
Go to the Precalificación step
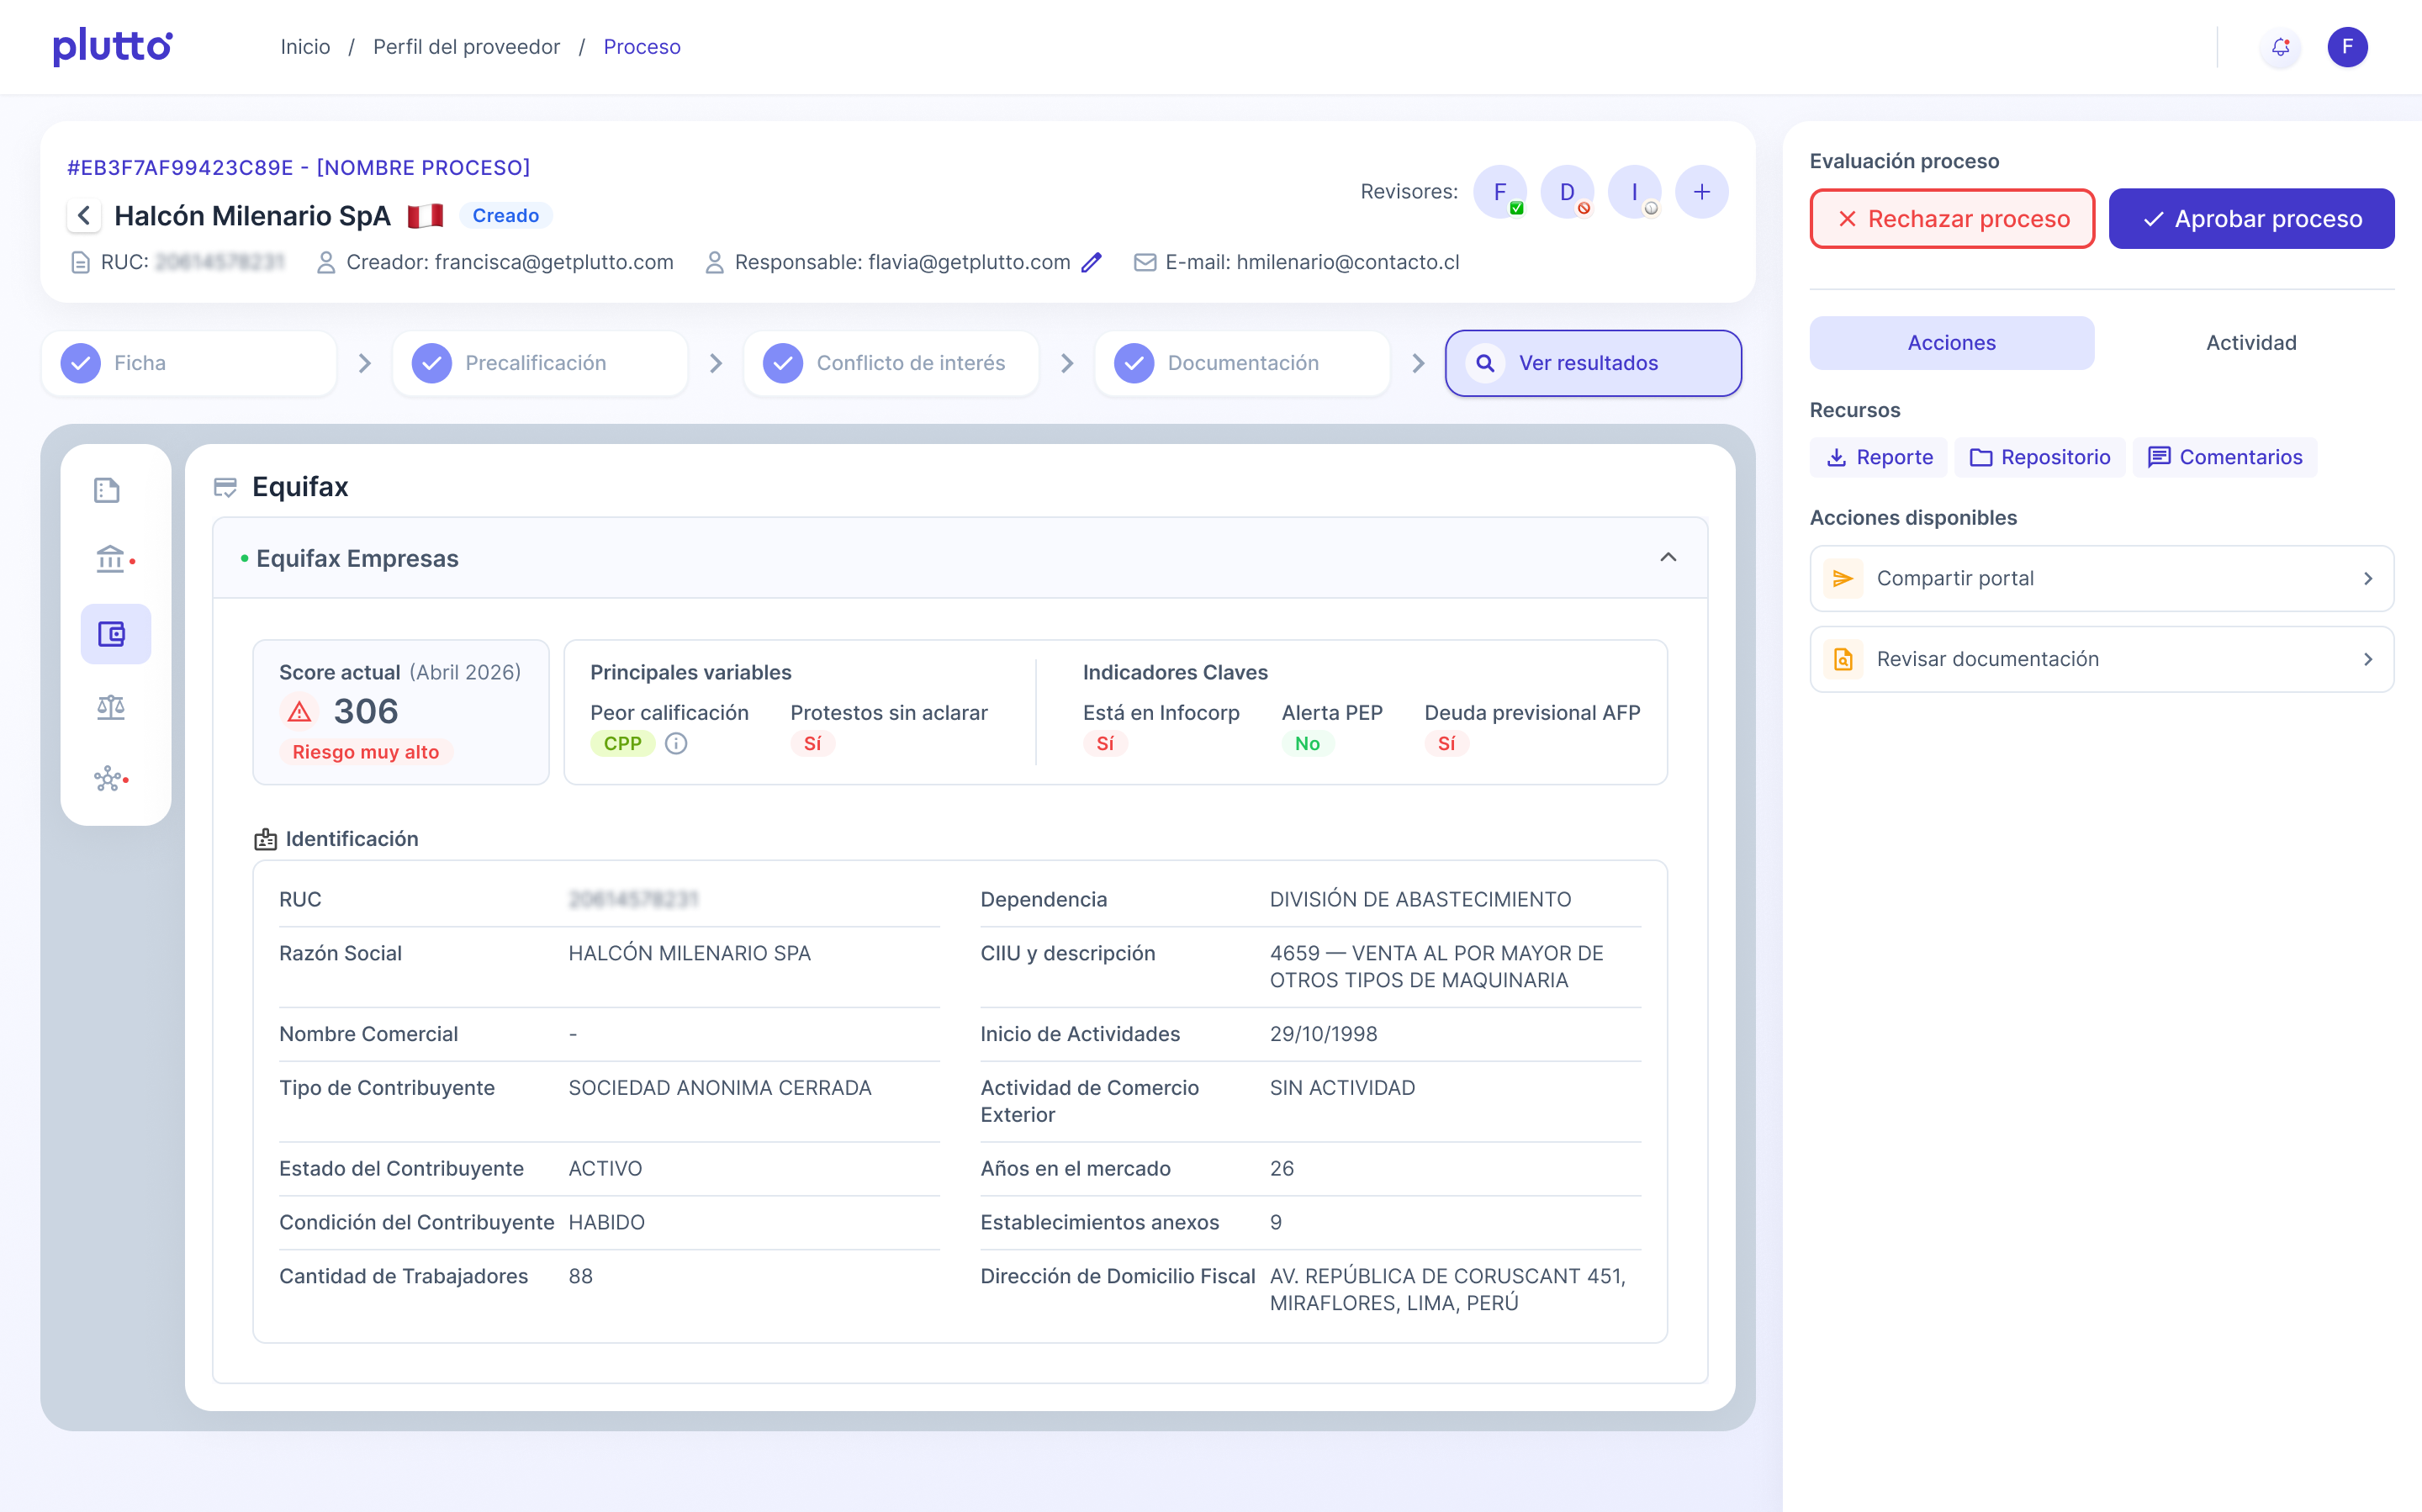click(540, 363)
